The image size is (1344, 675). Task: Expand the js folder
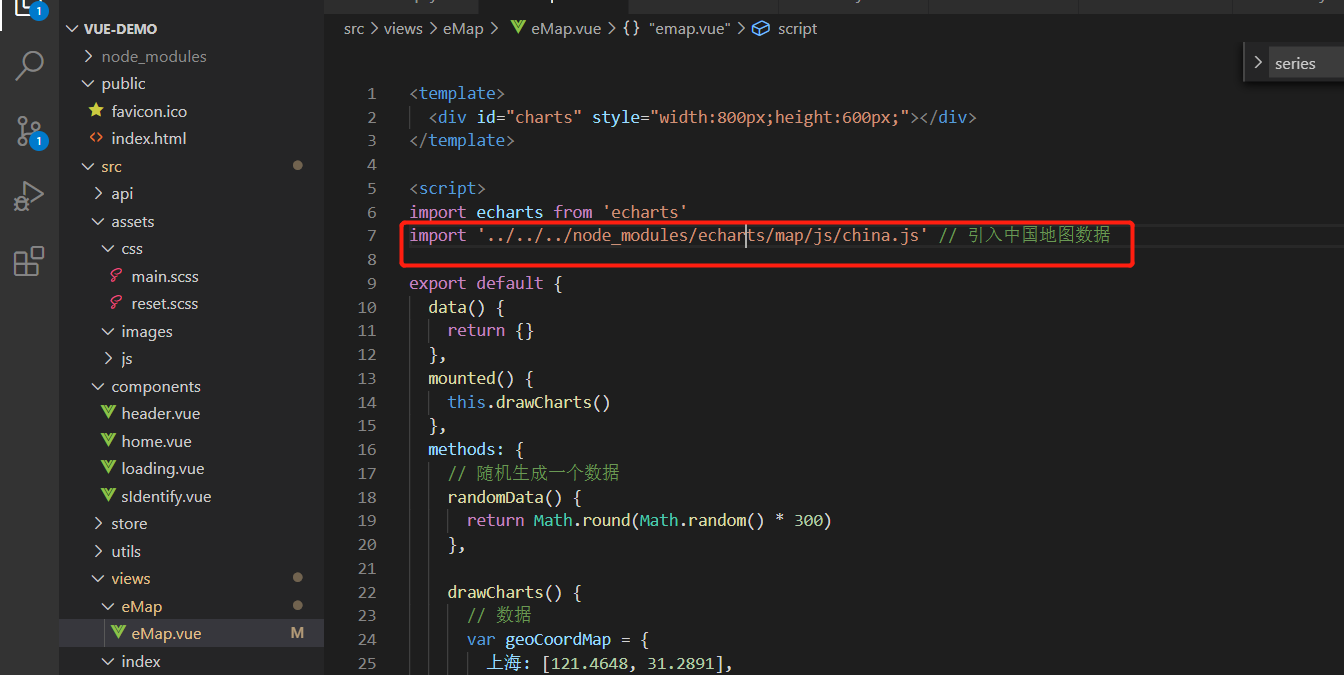[108, 359]
